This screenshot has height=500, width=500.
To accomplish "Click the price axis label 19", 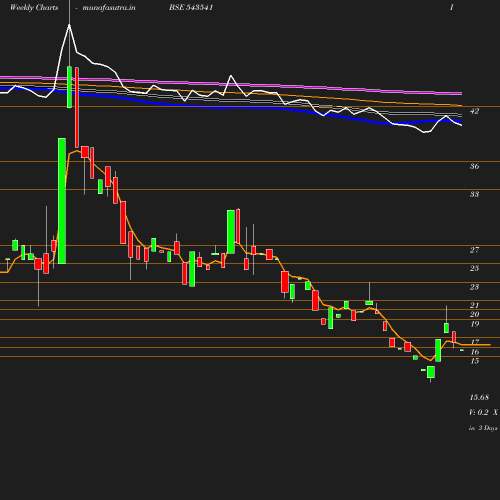I will coord(474,324).
